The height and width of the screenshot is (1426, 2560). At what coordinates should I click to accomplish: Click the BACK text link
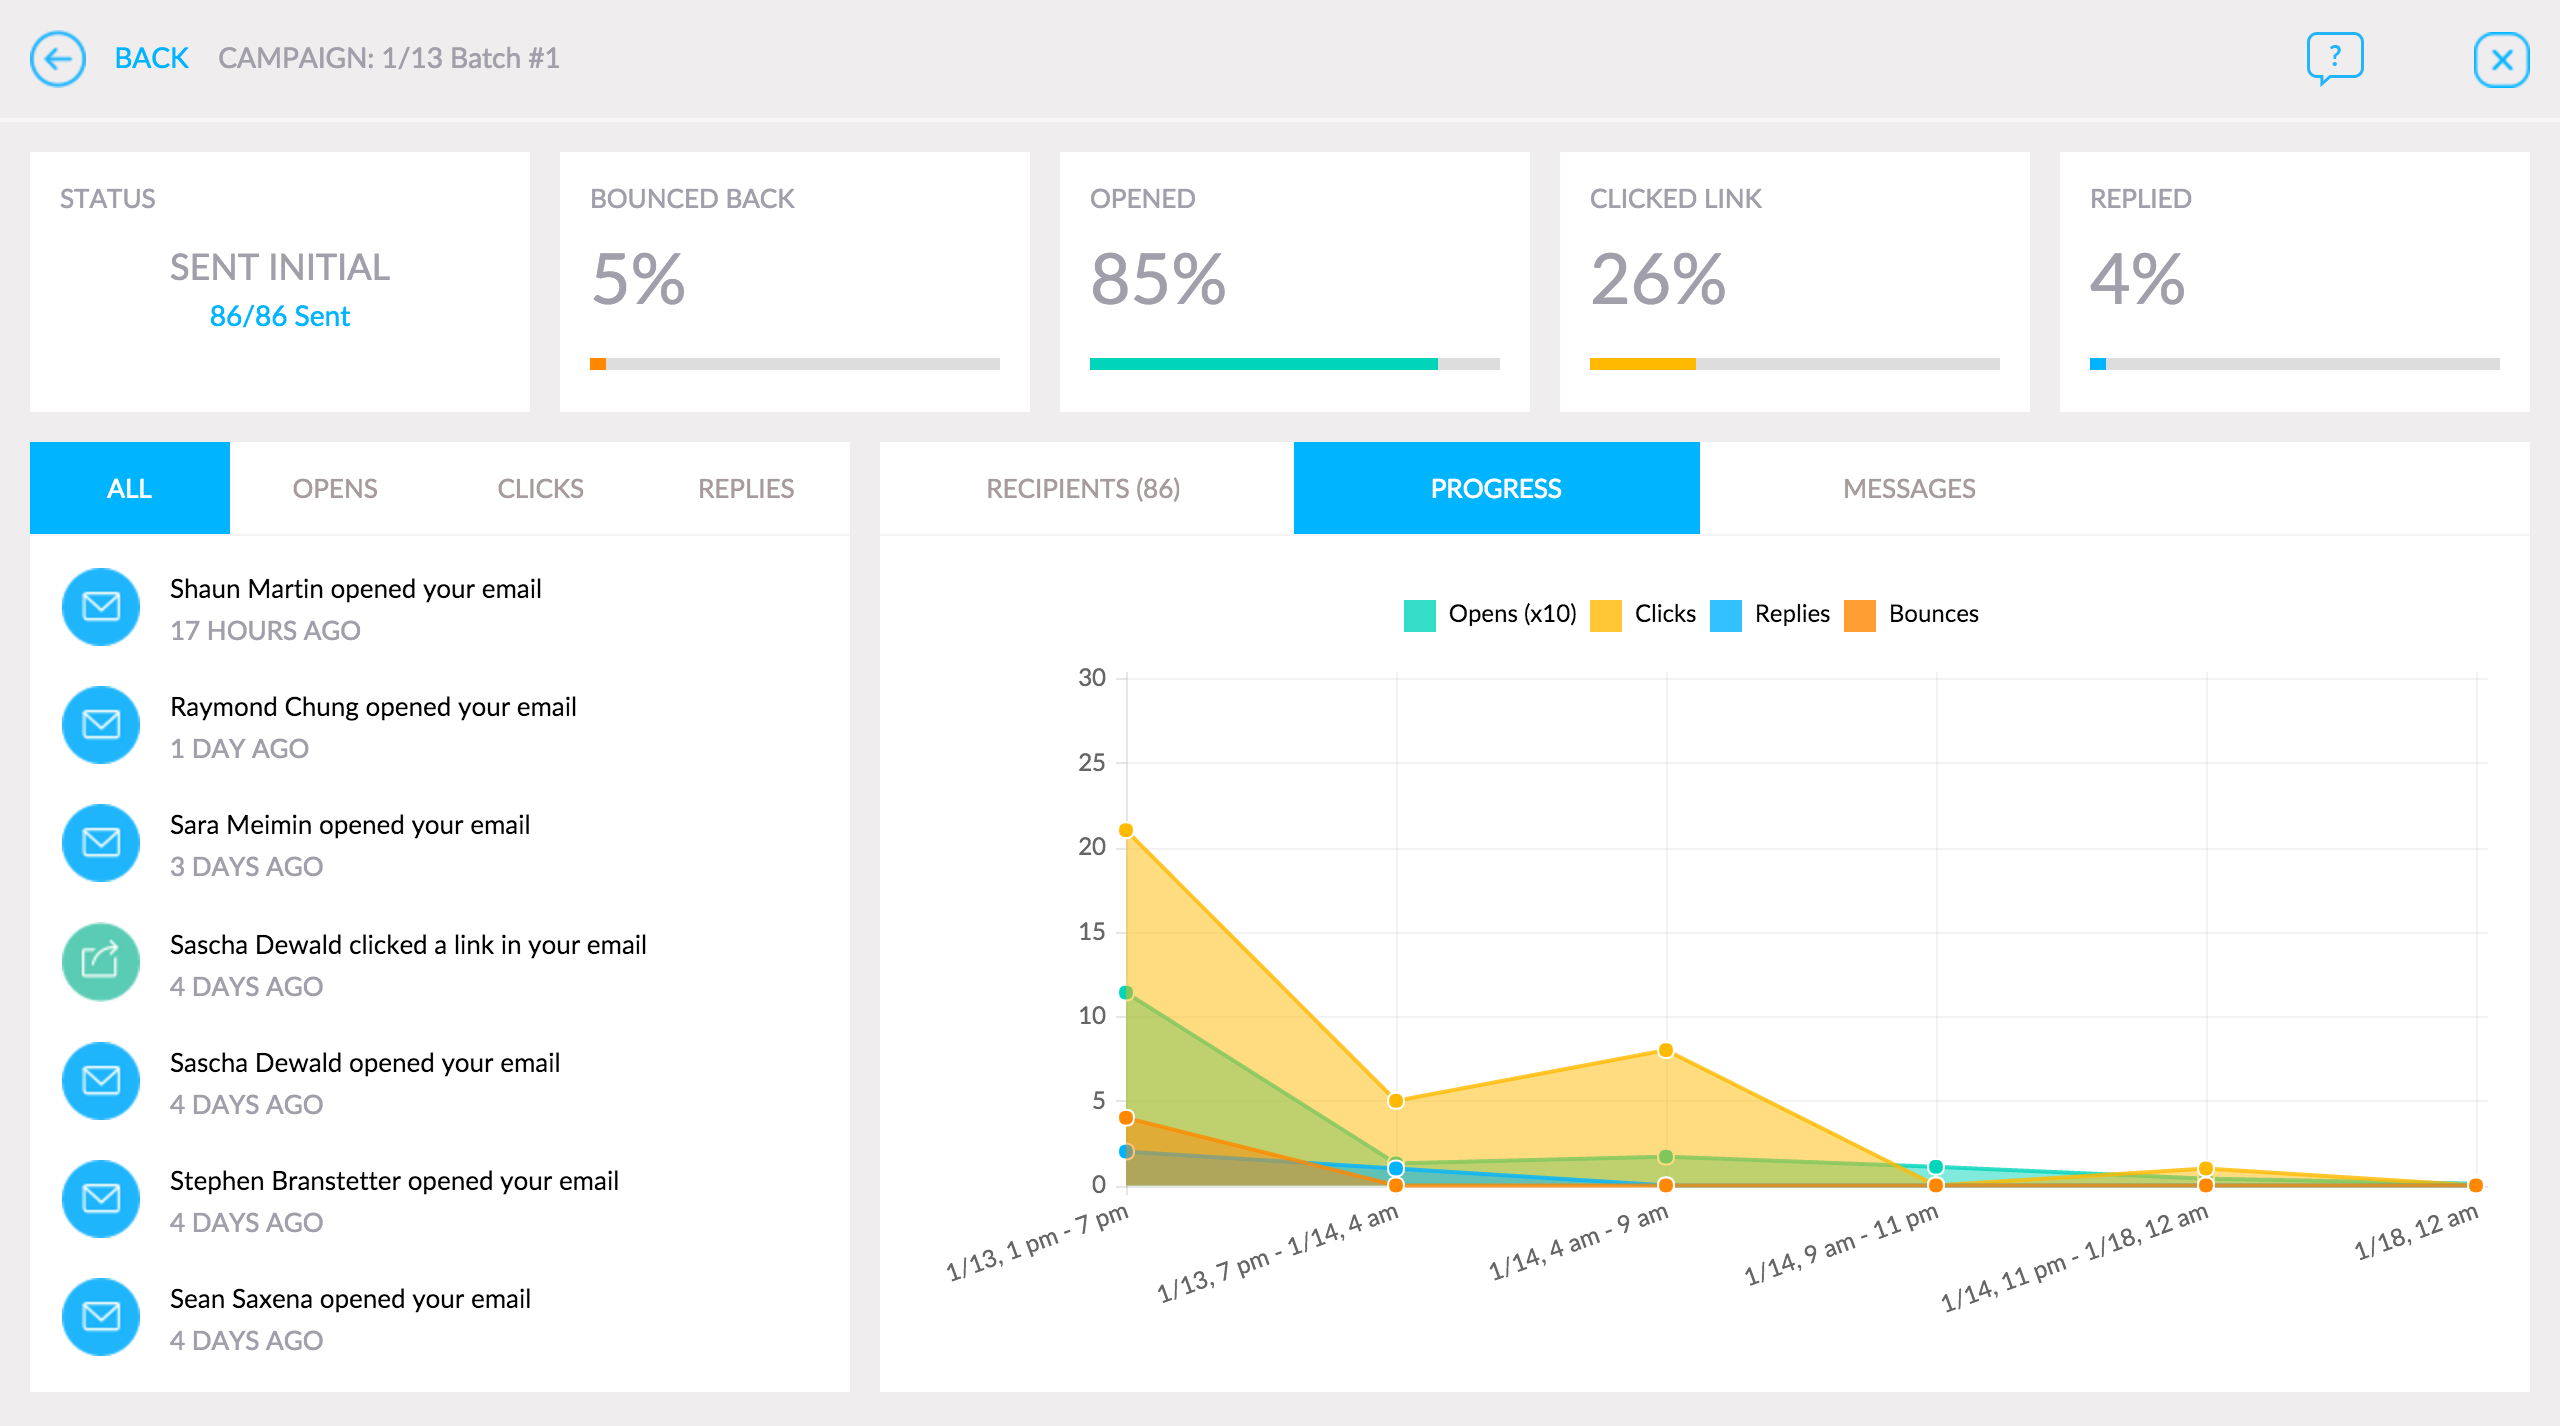(151, 59)
